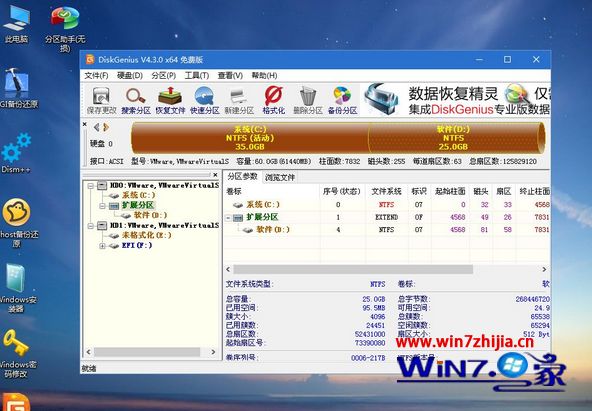Open the 分区(P) menu
This screenshot has height=411, width=592.
point(163,75)
